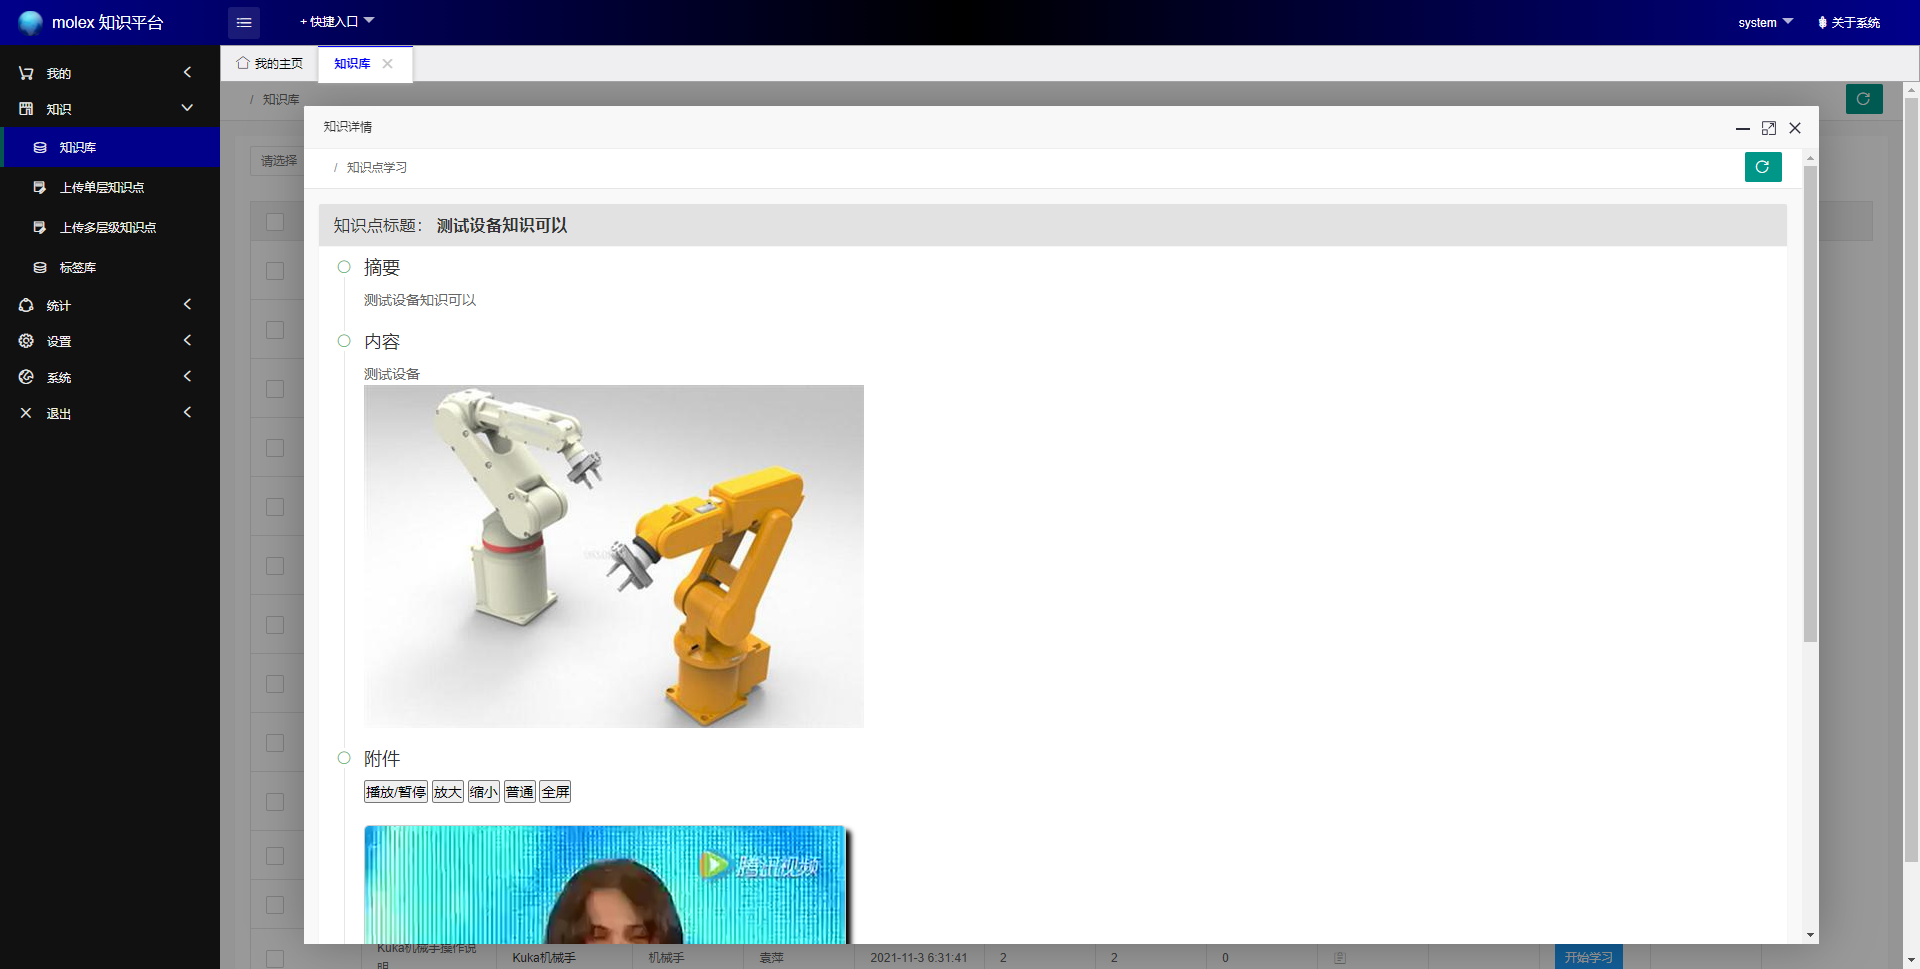Image resolution: width=1920 pixels, height=969 pixels.
Task: Click the dialog vertical scrollbar thumb
Action: (x=1810, y=404)
